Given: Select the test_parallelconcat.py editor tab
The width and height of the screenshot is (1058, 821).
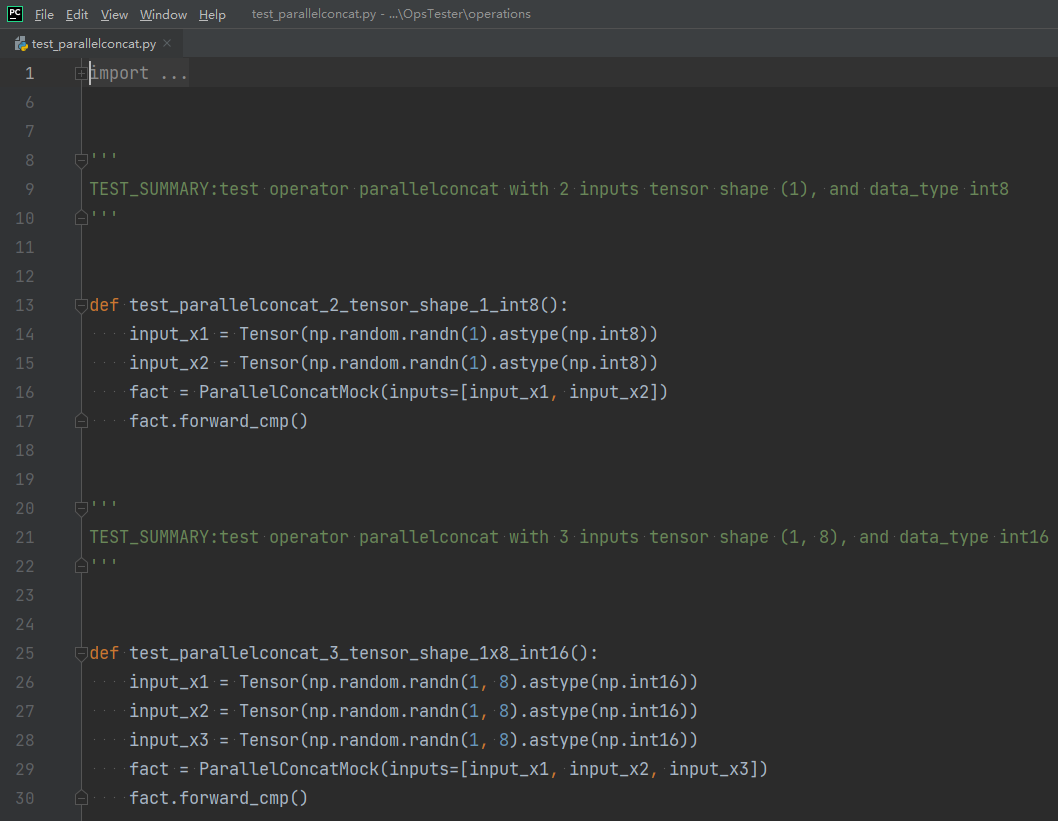Looking at the screenshot, I should (93, 44).
